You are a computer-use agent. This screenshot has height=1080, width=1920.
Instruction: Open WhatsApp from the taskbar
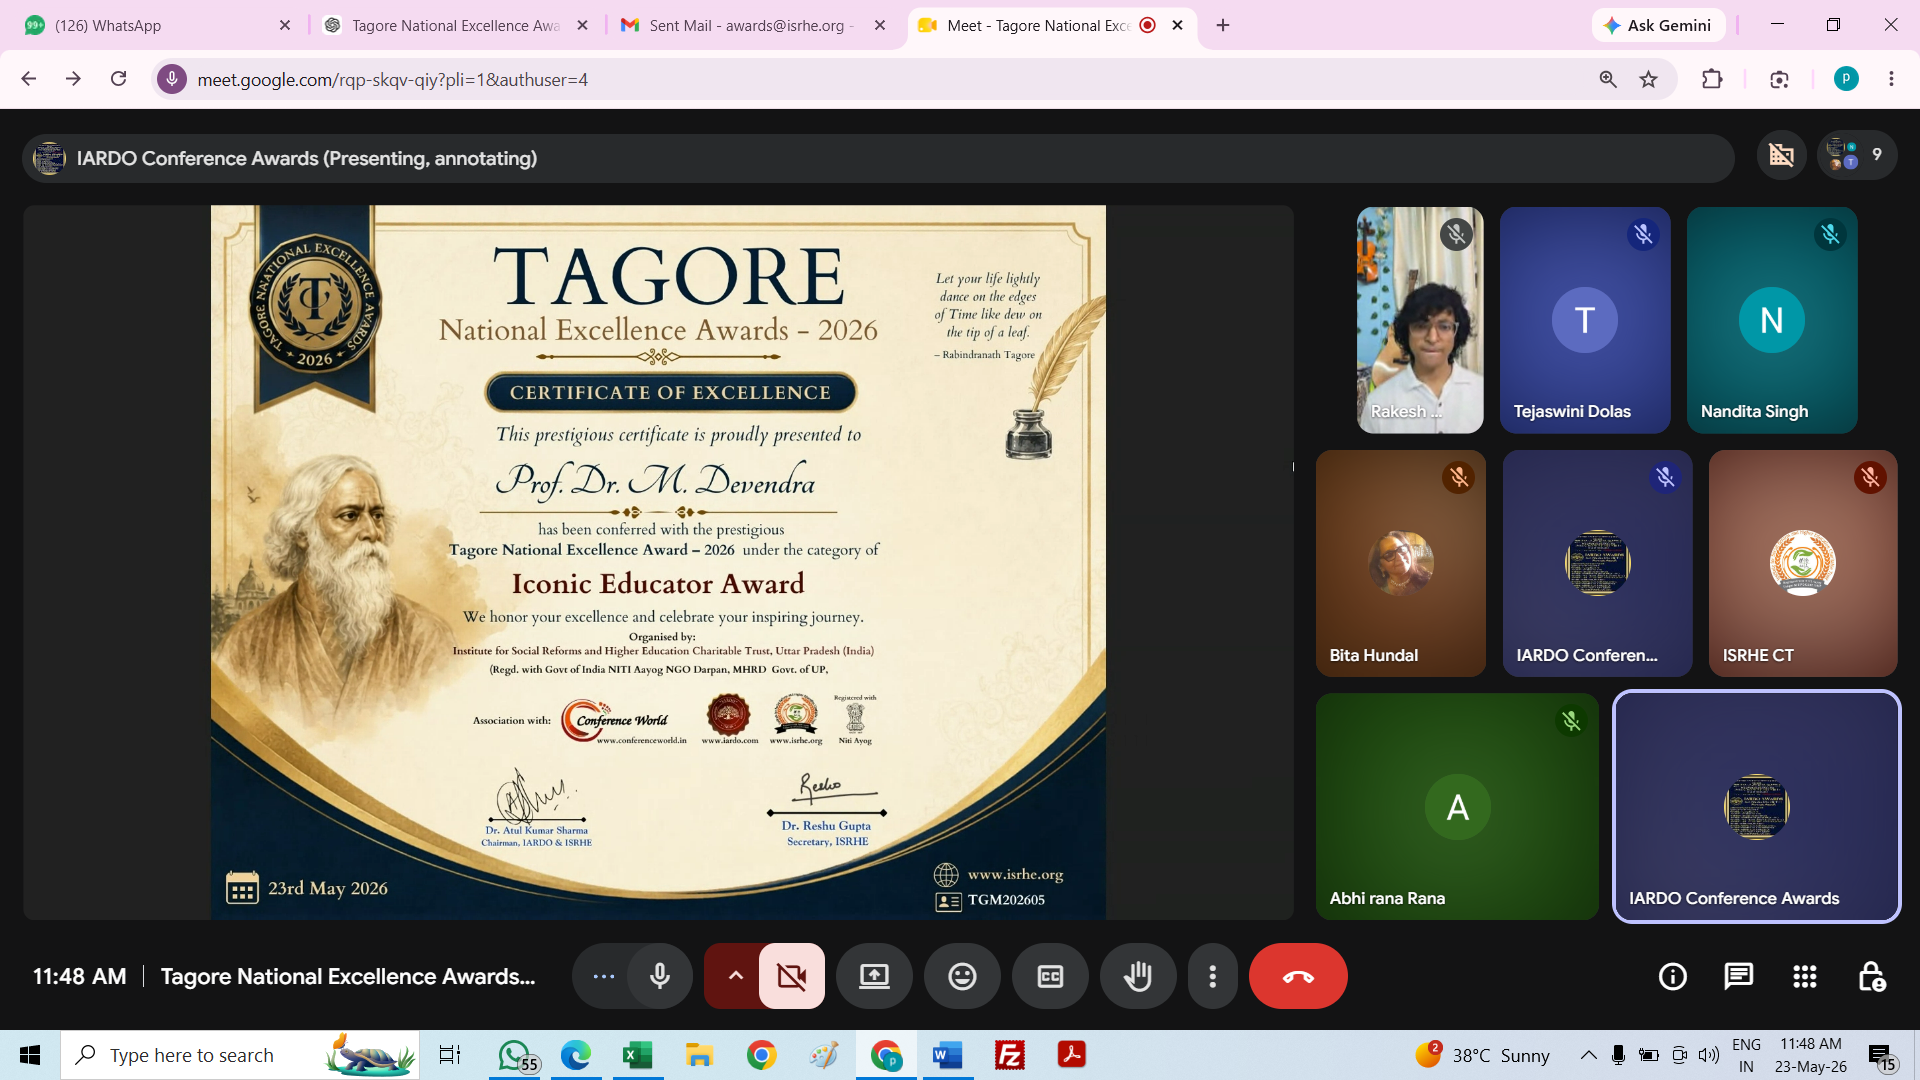click(516, 1055)
